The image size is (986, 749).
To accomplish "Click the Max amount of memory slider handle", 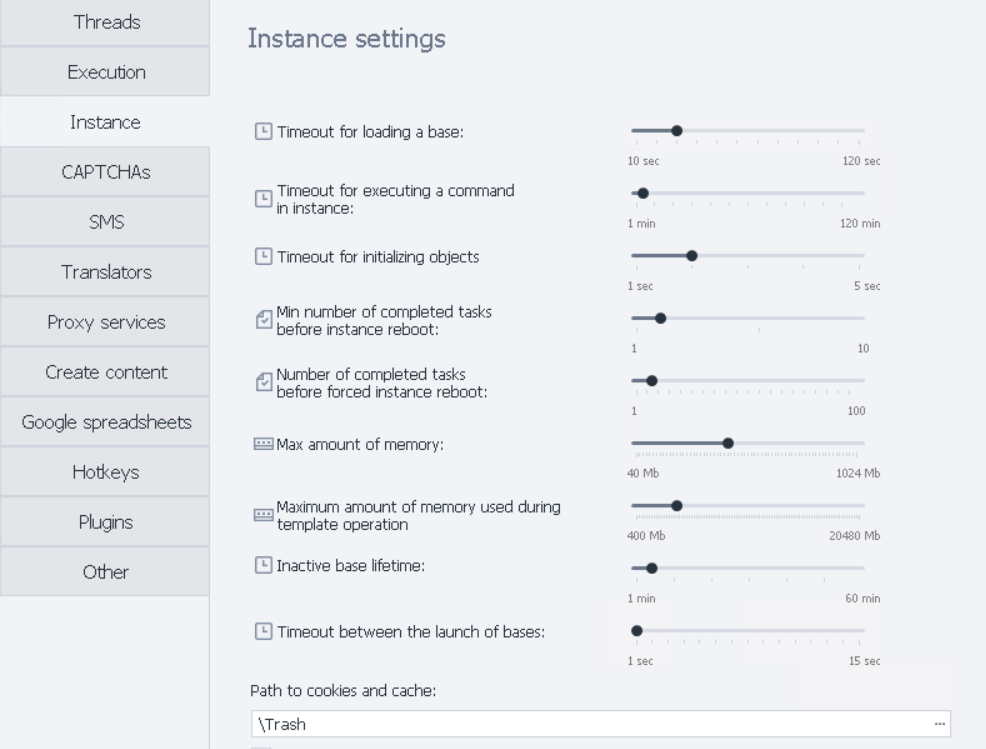I will point(728,443).
